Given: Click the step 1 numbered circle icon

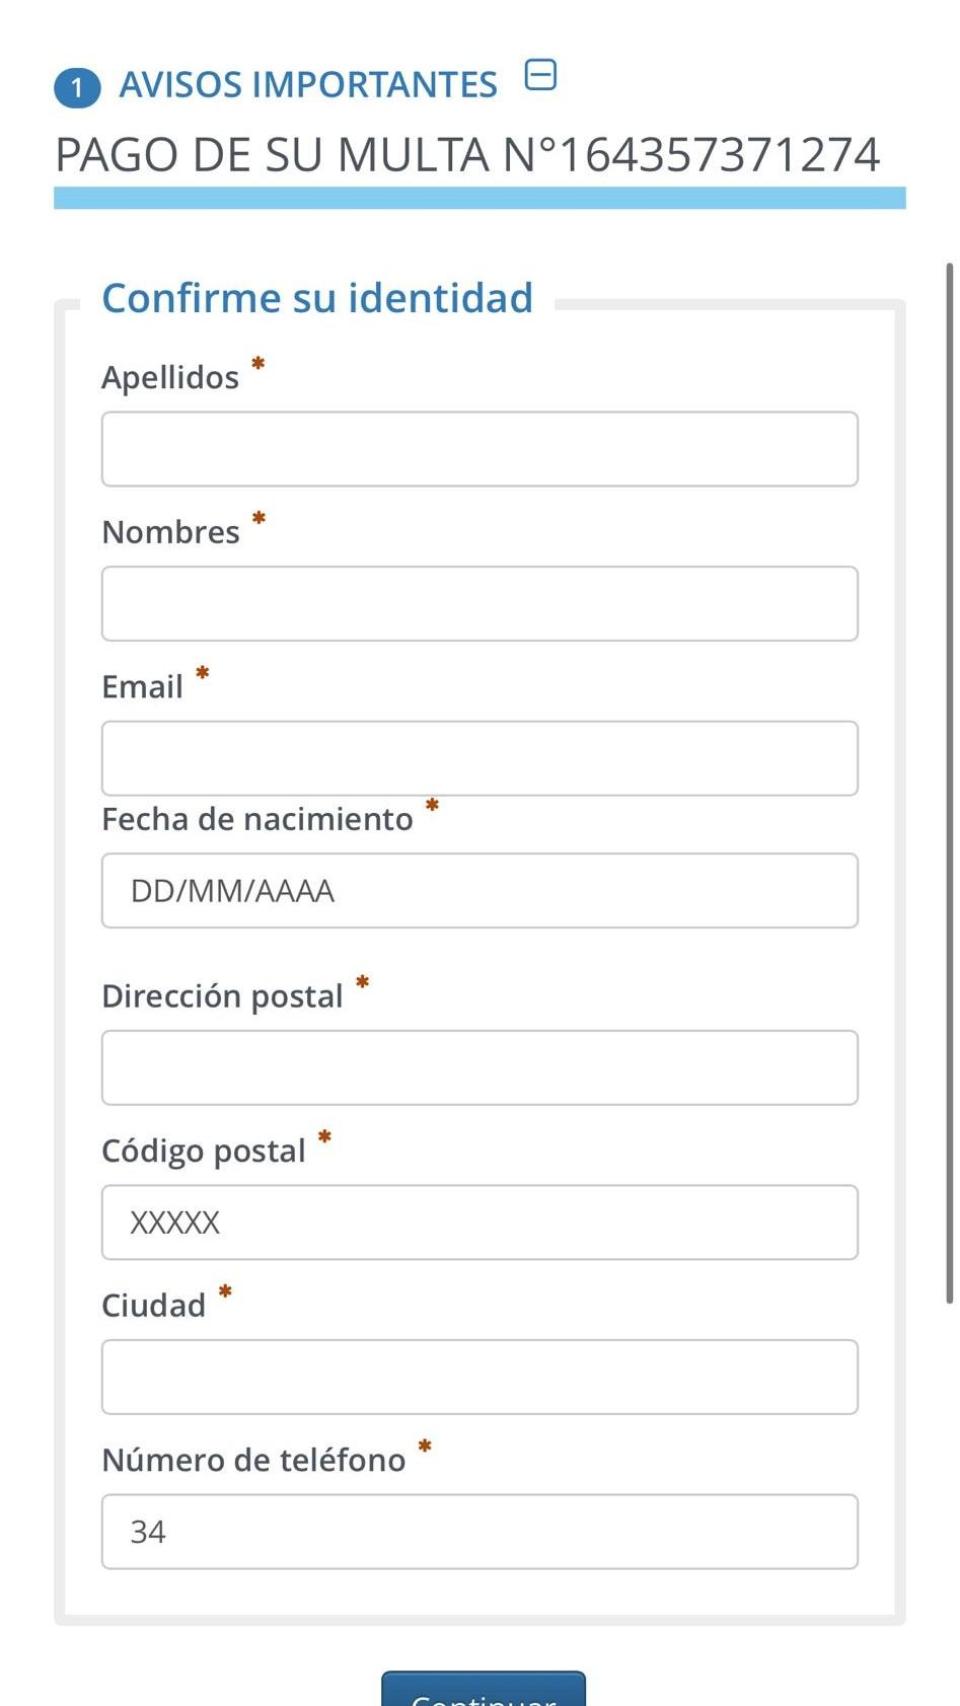Looking at the screenshot, I should point(76,84).
